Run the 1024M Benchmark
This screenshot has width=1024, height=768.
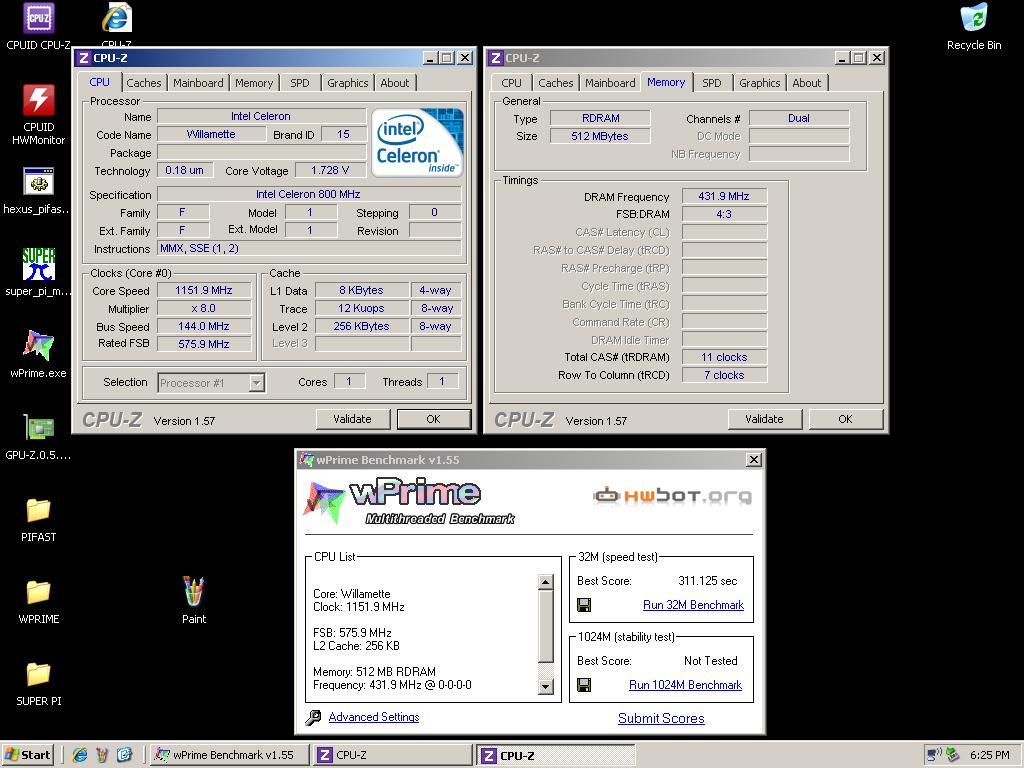click(685, 685)
